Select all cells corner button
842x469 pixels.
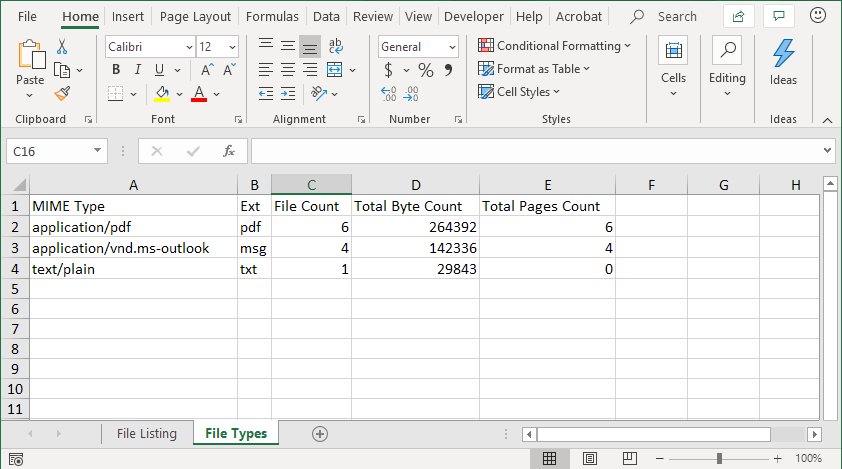tap(18, 185)
